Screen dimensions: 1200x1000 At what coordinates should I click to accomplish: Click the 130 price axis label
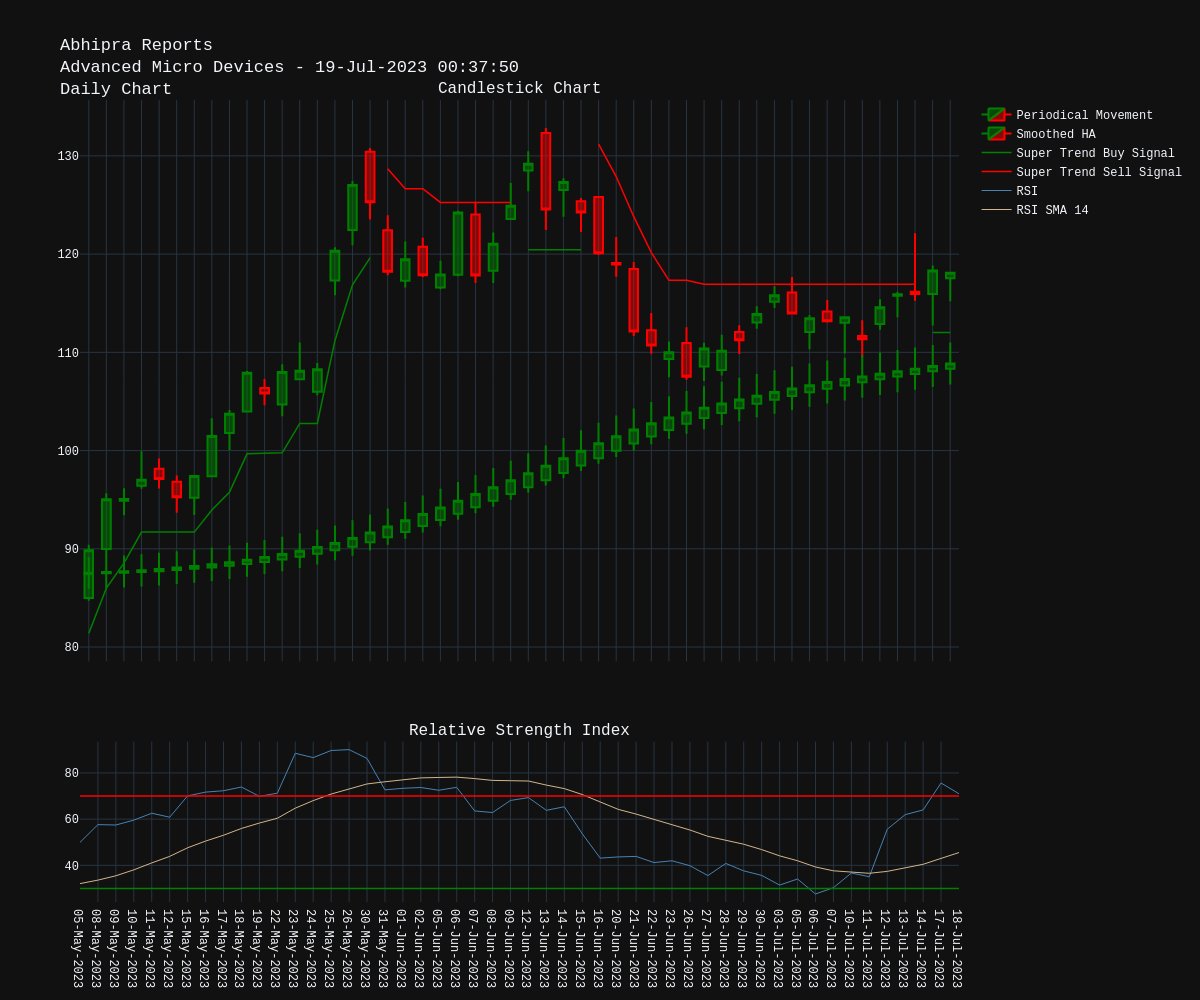pyautogui.click(x=68, y=157)
